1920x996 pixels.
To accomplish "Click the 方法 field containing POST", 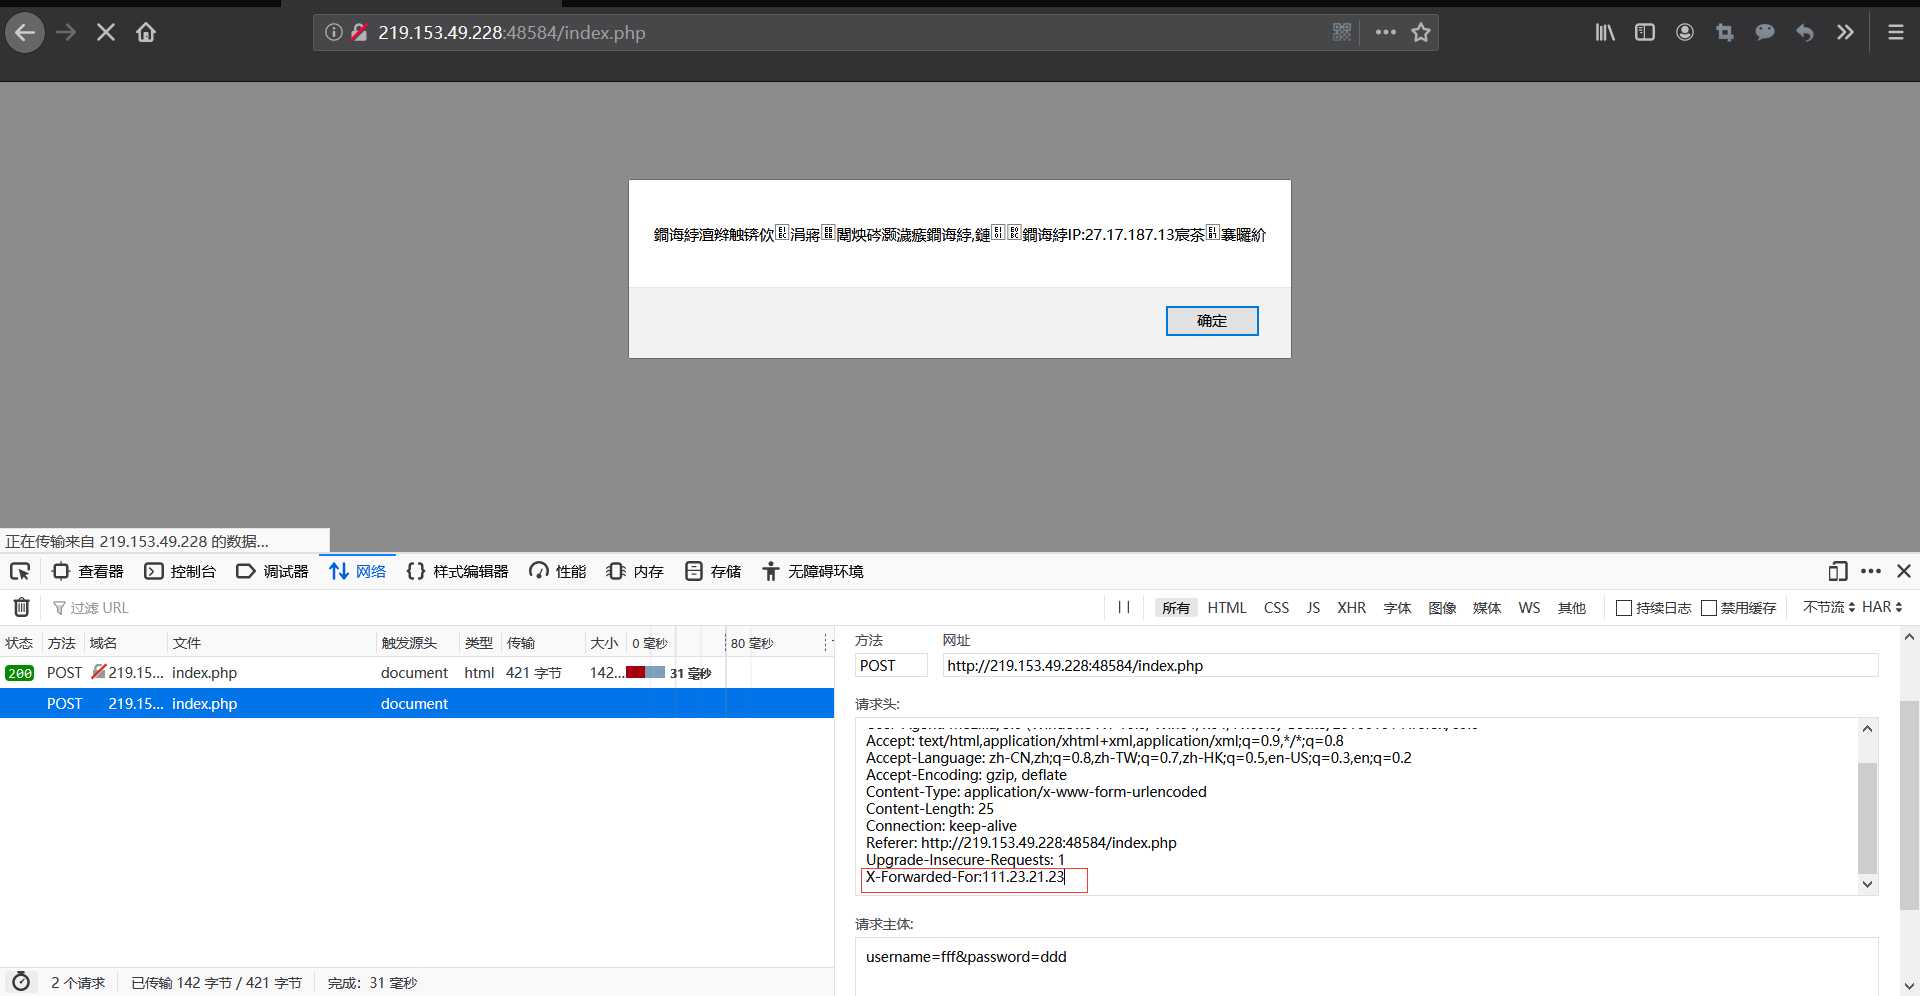I will click(x=891, y=666).
